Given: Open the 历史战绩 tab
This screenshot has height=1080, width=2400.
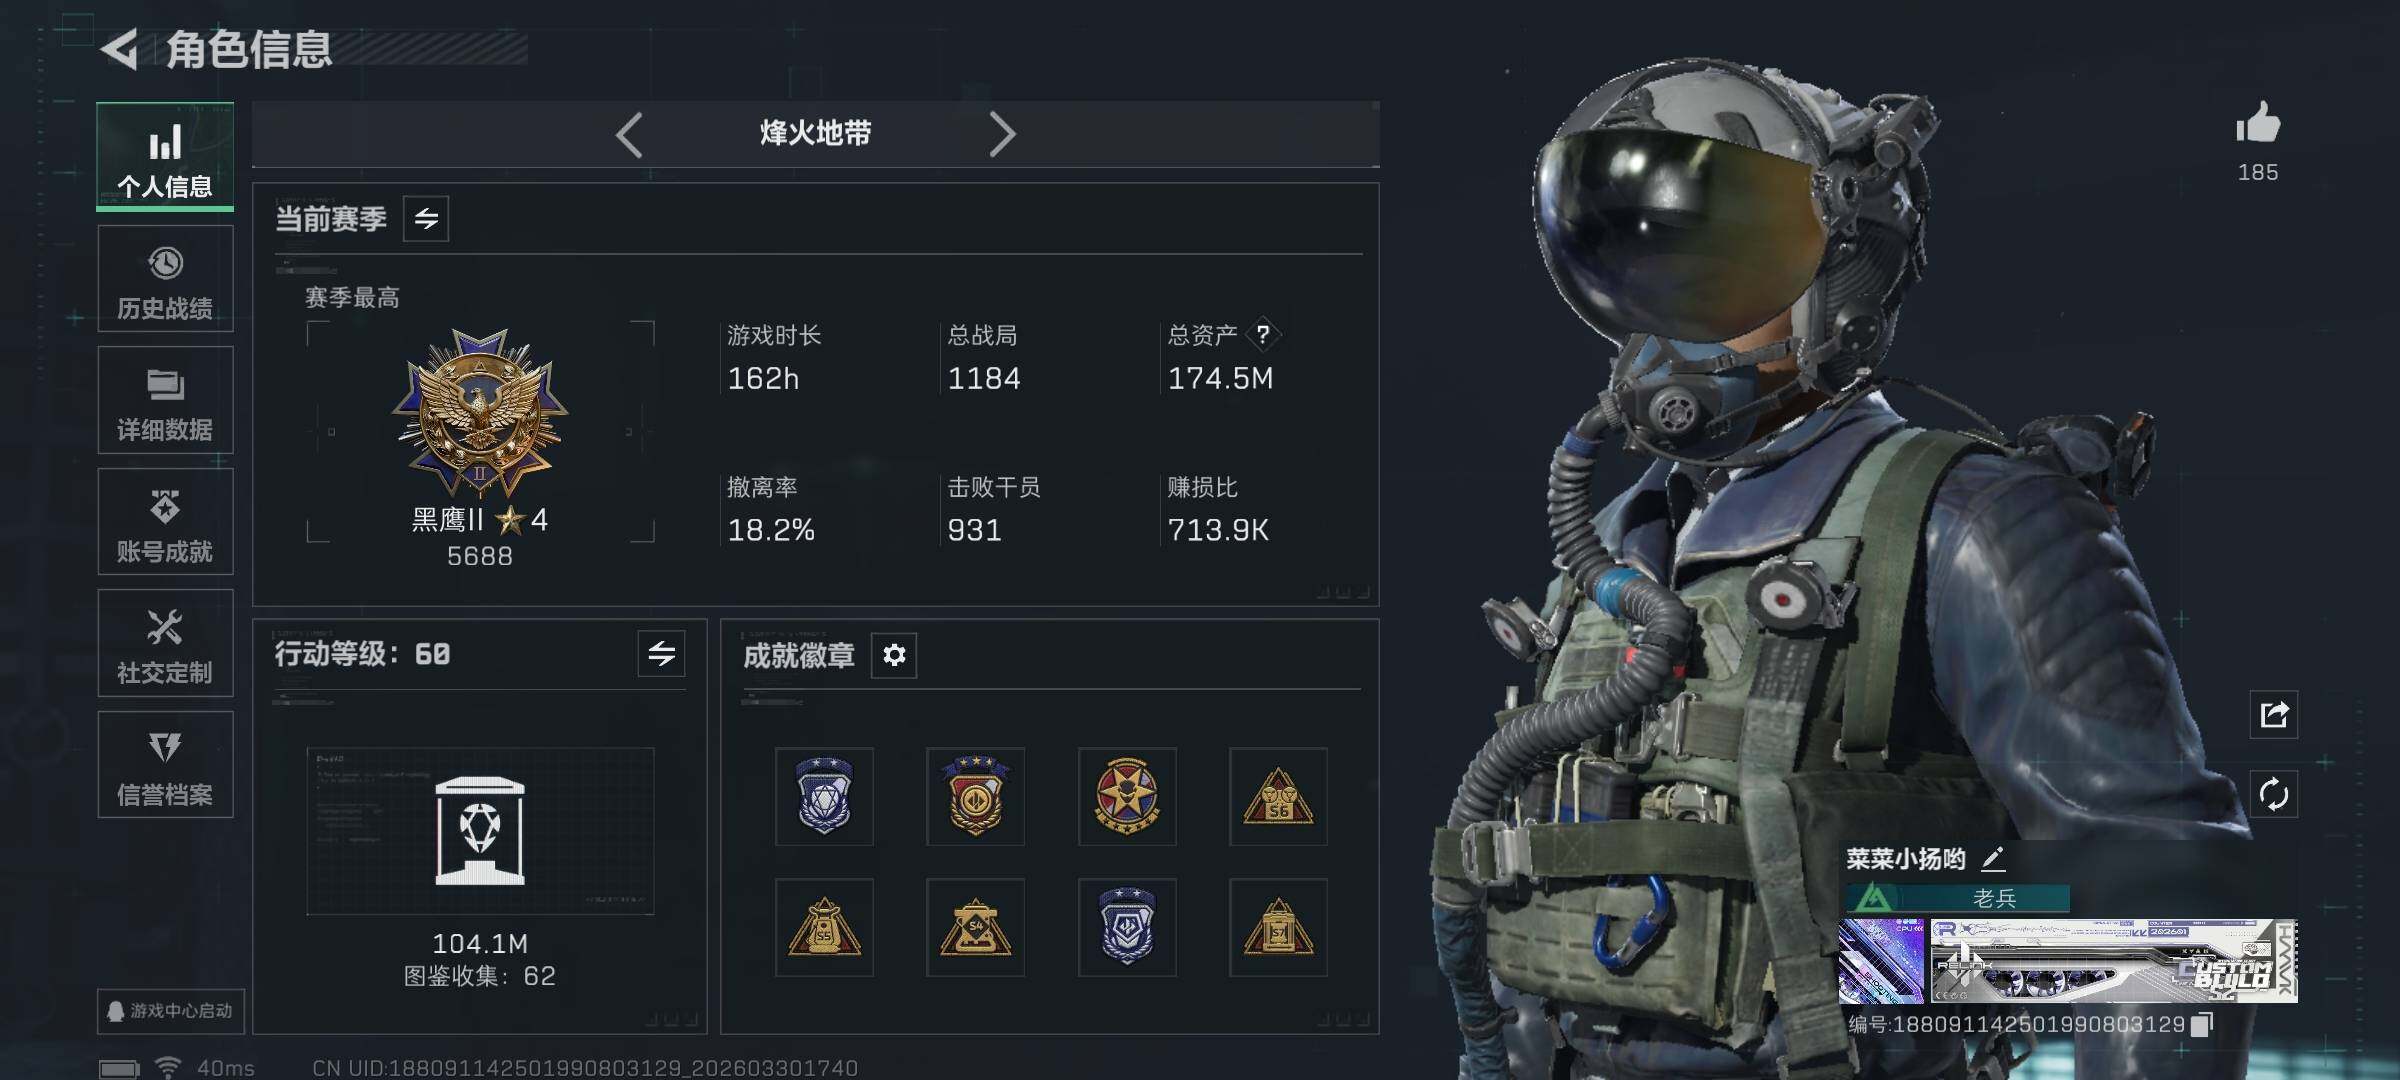Looking at the screenshot, I should pos(165,279).
